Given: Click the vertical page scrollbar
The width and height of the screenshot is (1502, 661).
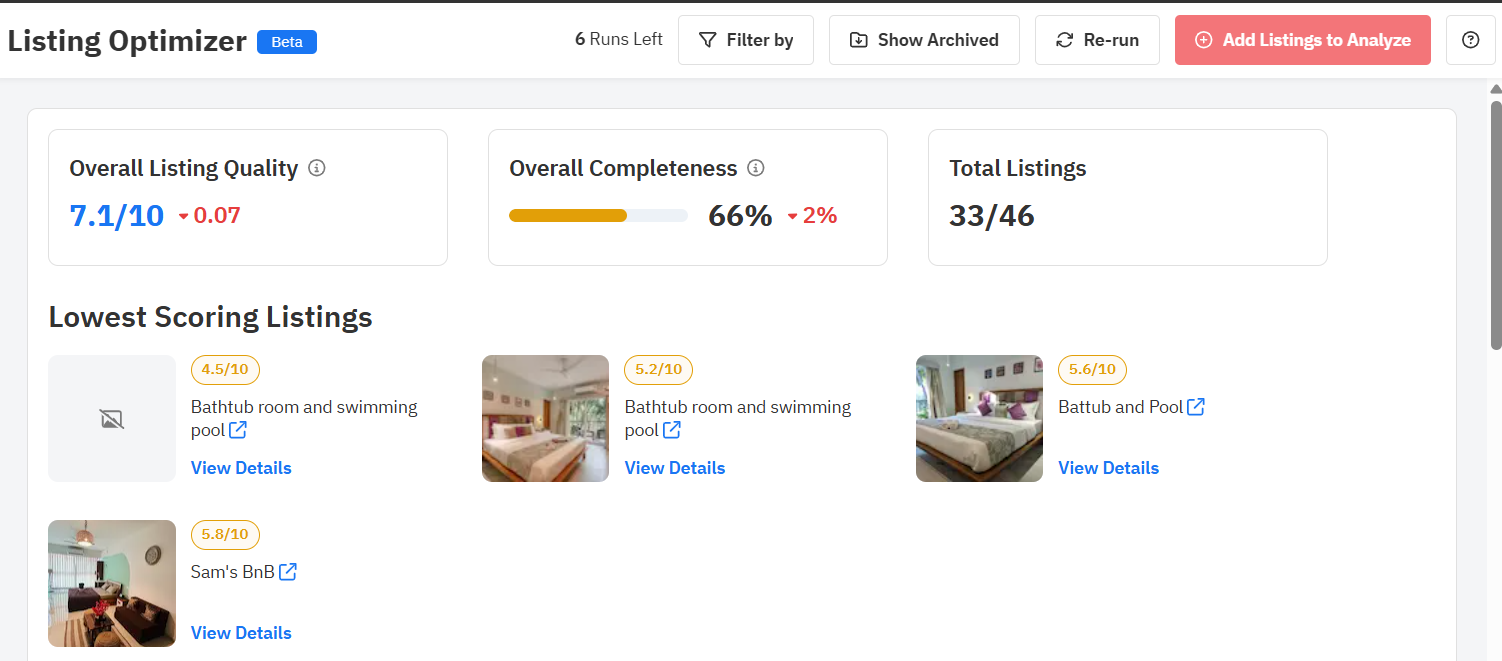Looking at the screenshot, I should pos(1495,225).
